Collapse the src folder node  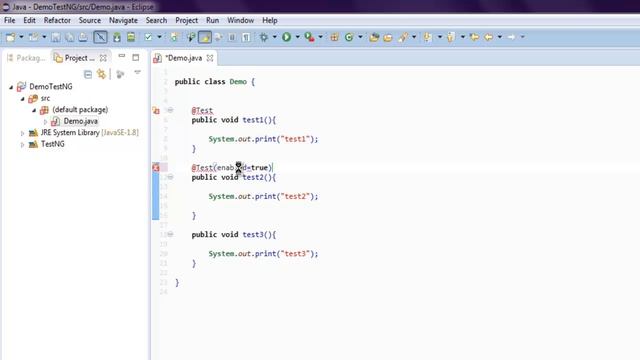point(22,99)
